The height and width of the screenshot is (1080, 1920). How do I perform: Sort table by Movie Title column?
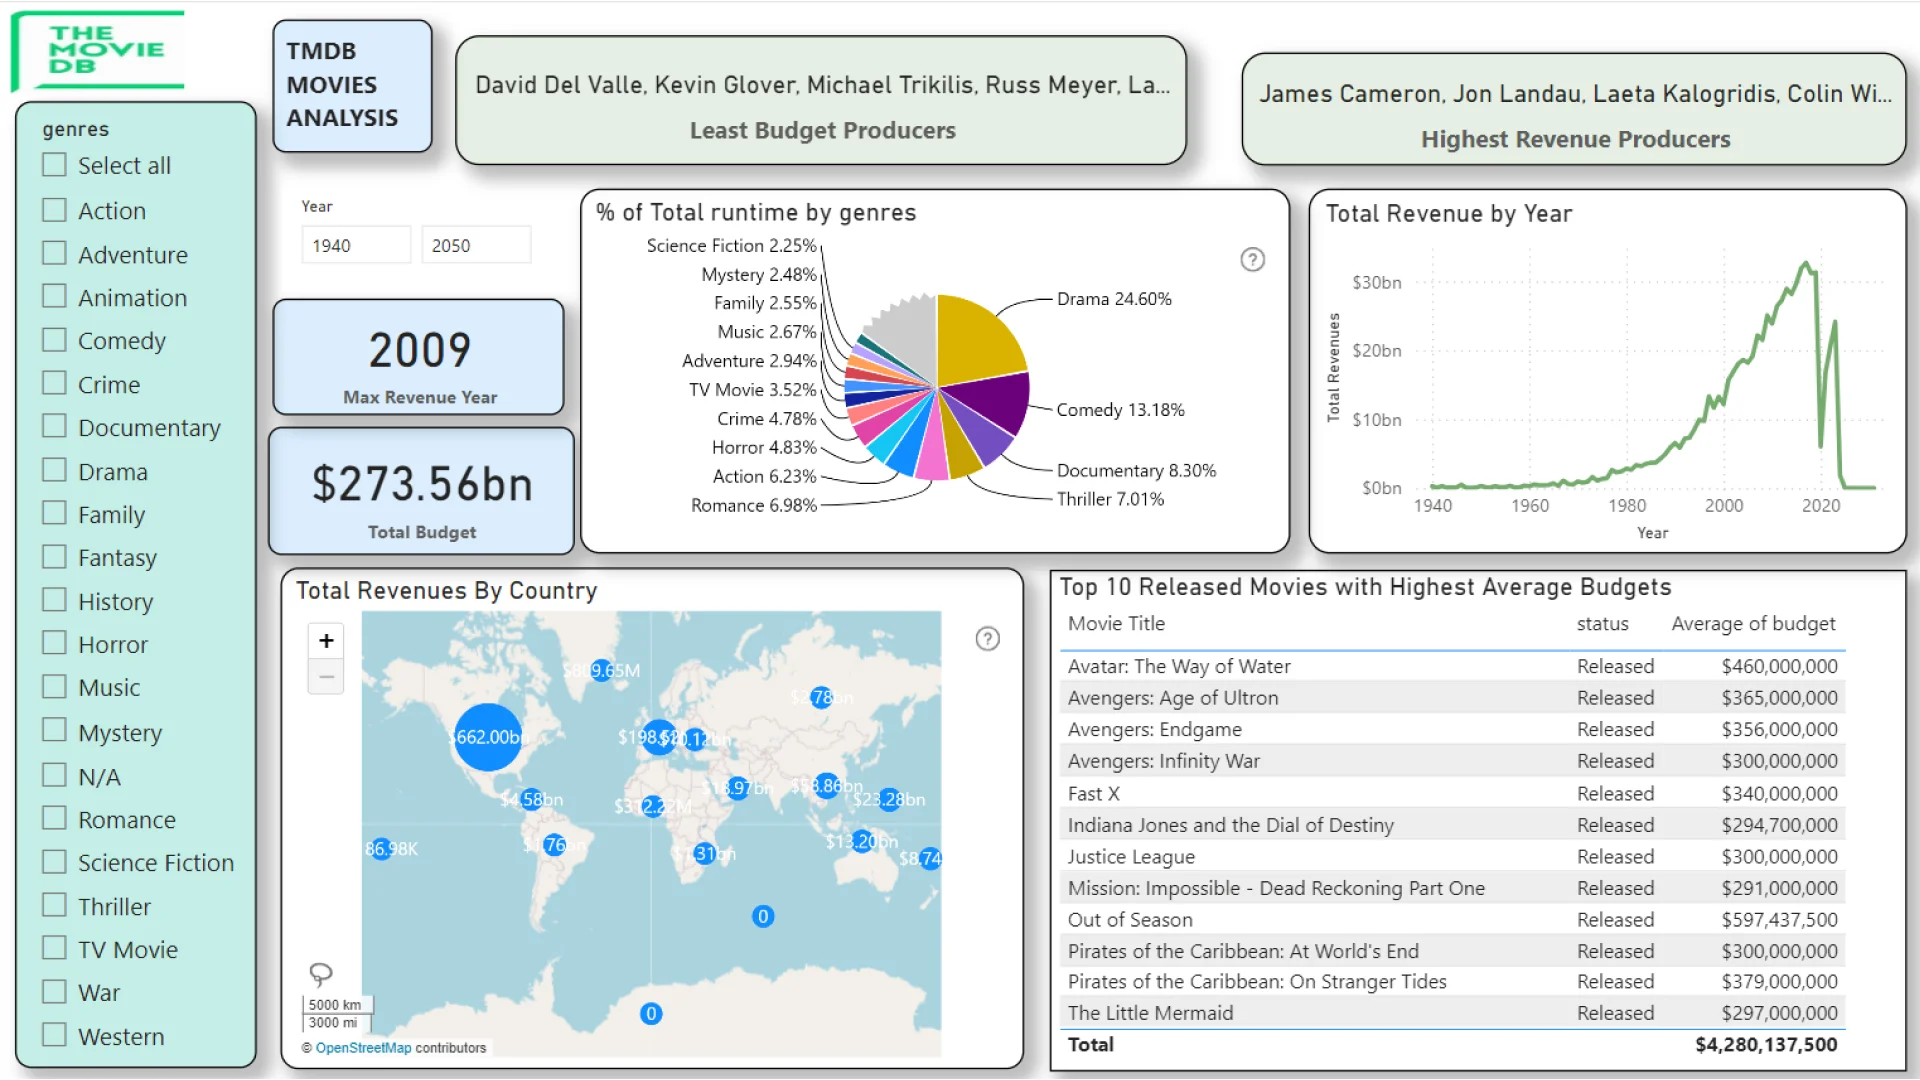coord(1116,624)
